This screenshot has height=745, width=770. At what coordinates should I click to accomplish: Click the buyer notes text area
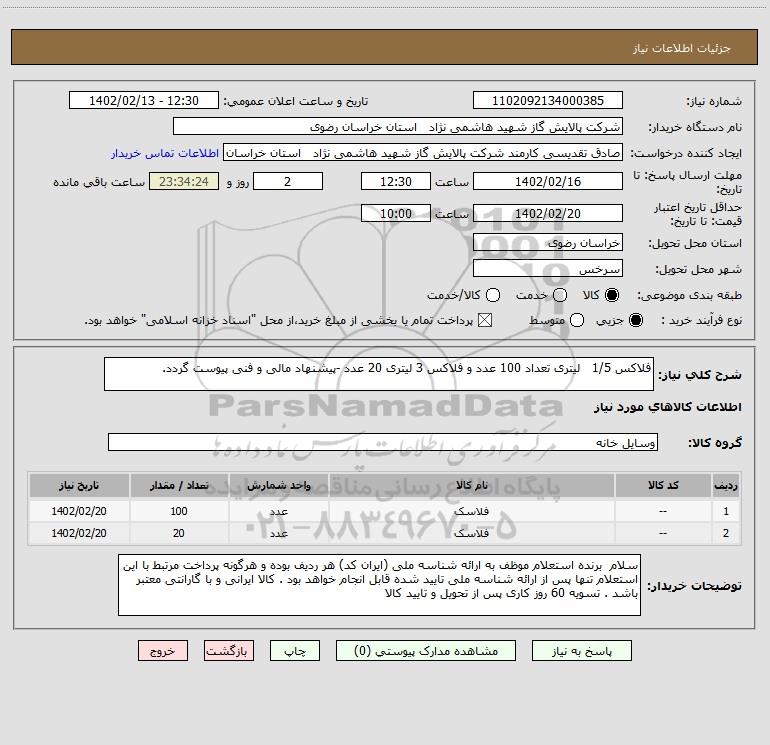coord(379,585)
